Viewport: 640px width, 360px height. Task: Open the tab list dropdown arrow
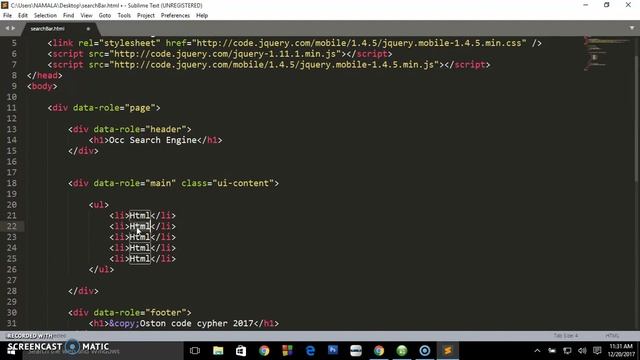tap(632, 28)
